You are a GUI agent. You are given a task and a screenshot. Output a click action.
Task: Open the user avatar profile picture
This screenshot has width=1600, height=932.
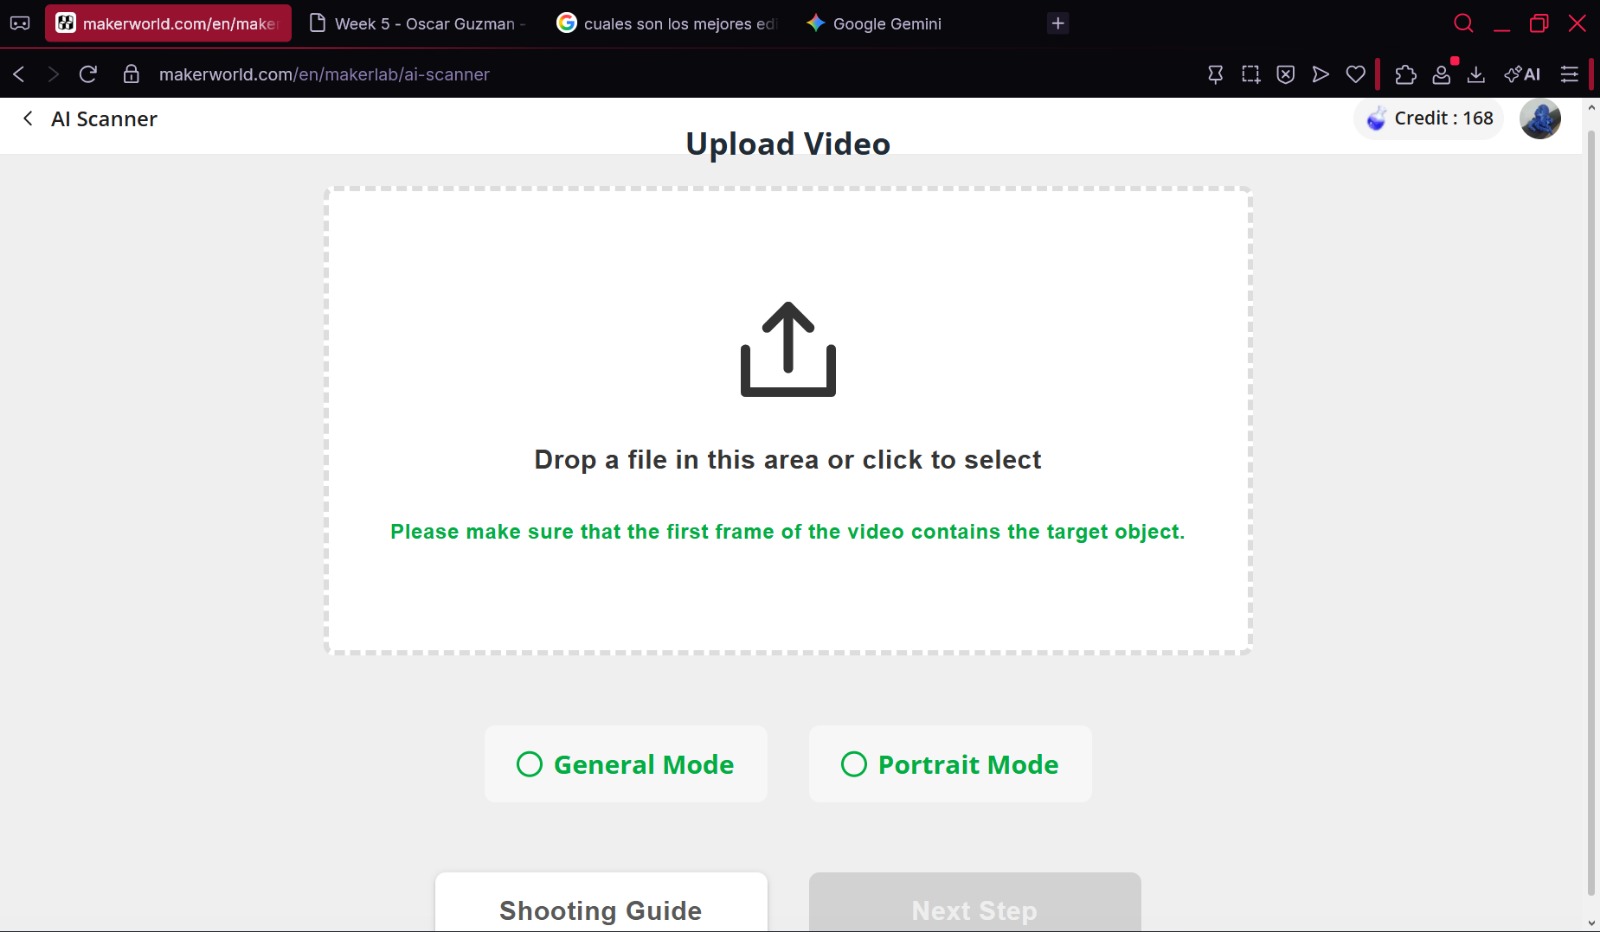[x=1540, y=119]
